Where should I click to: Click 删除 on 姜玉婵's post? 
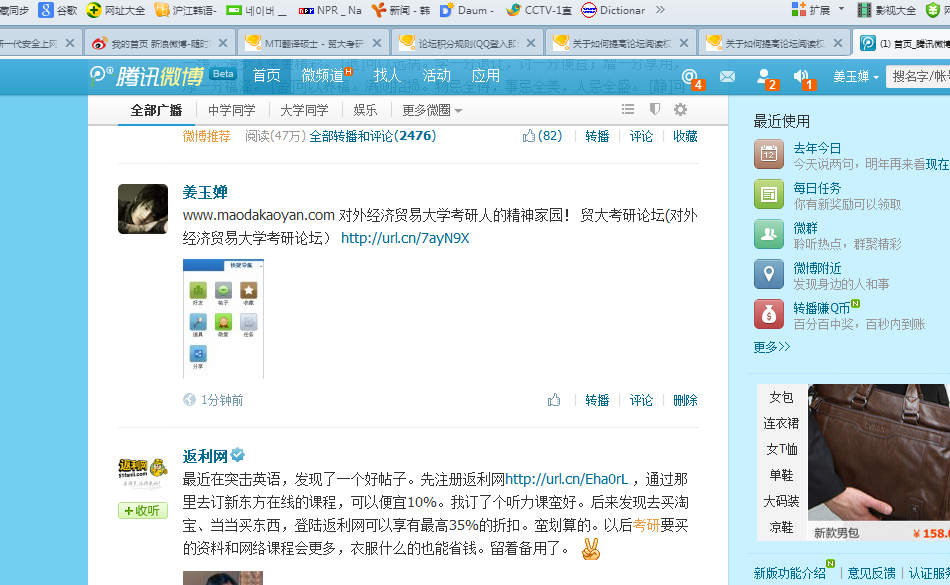tap(685, 400)
